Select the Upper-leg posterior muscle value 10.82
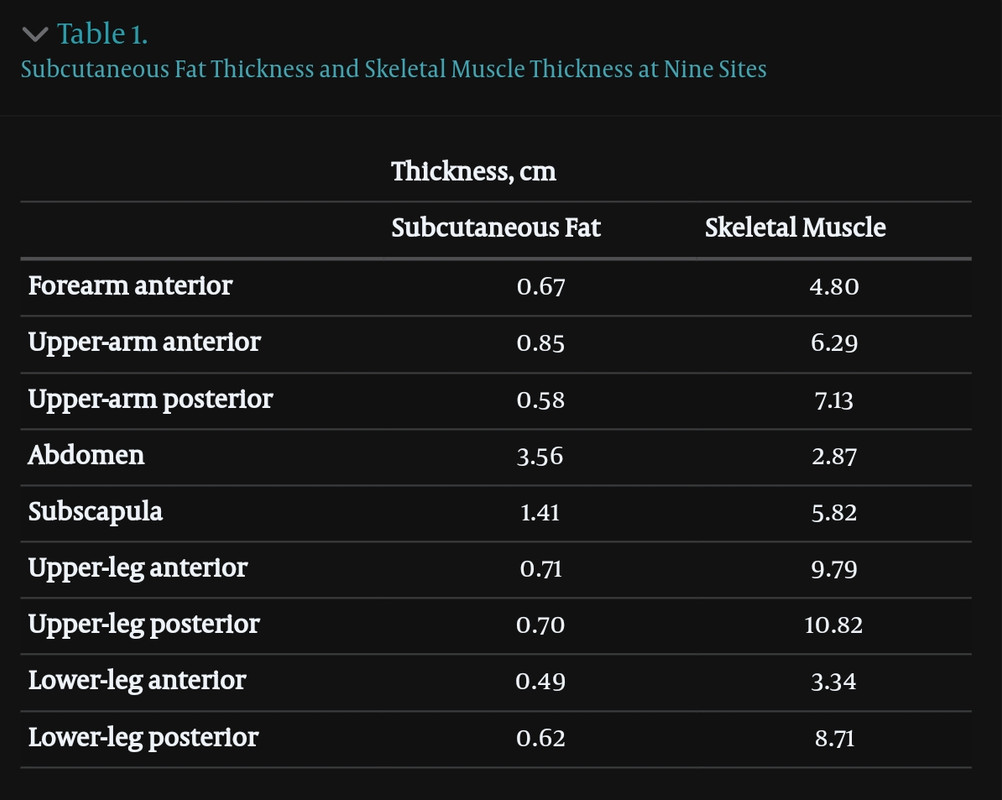1002x800 pixels. point(833,625)
